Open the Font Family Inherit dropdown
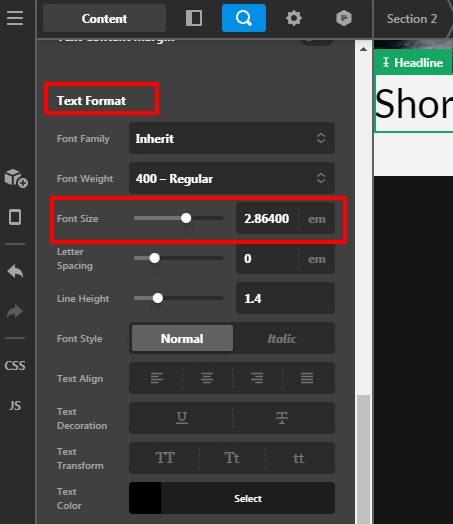This screenshot has width=453, height=524. (232, 138)
